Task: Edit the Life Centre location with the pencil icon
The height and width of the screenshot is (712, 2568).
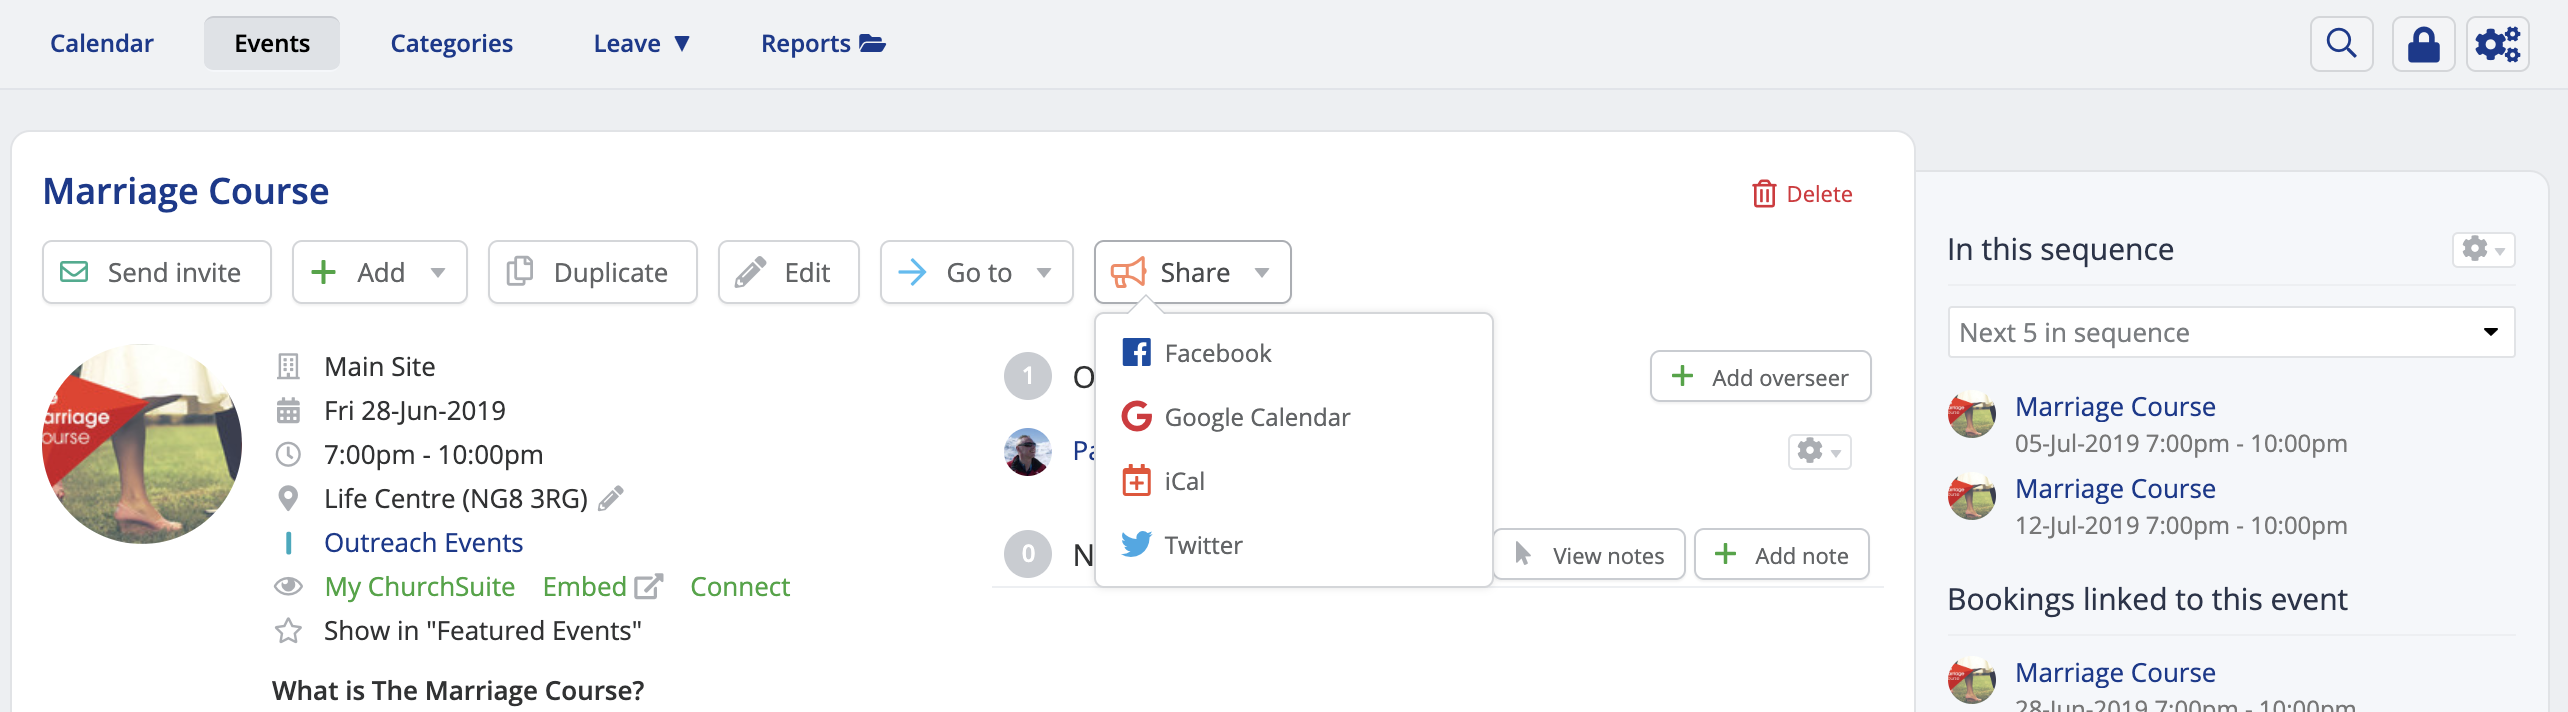Action: coord(611,497)
